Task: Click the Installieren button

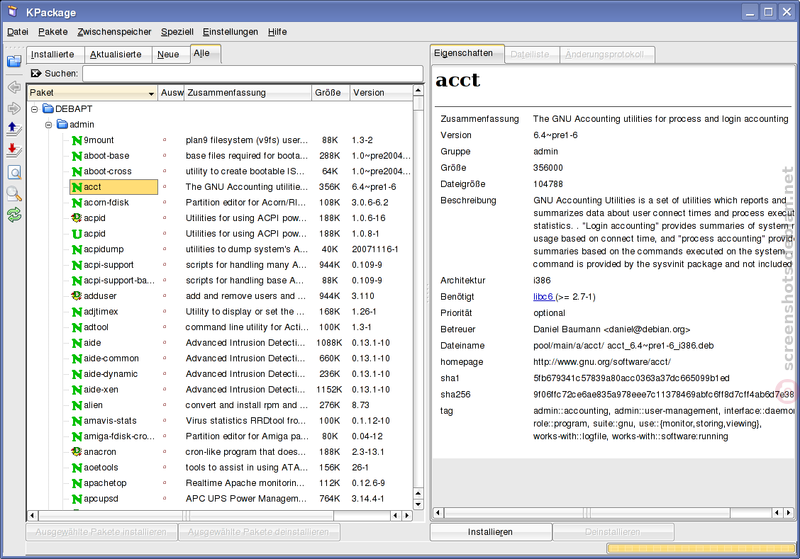Action: pos(491,532)
